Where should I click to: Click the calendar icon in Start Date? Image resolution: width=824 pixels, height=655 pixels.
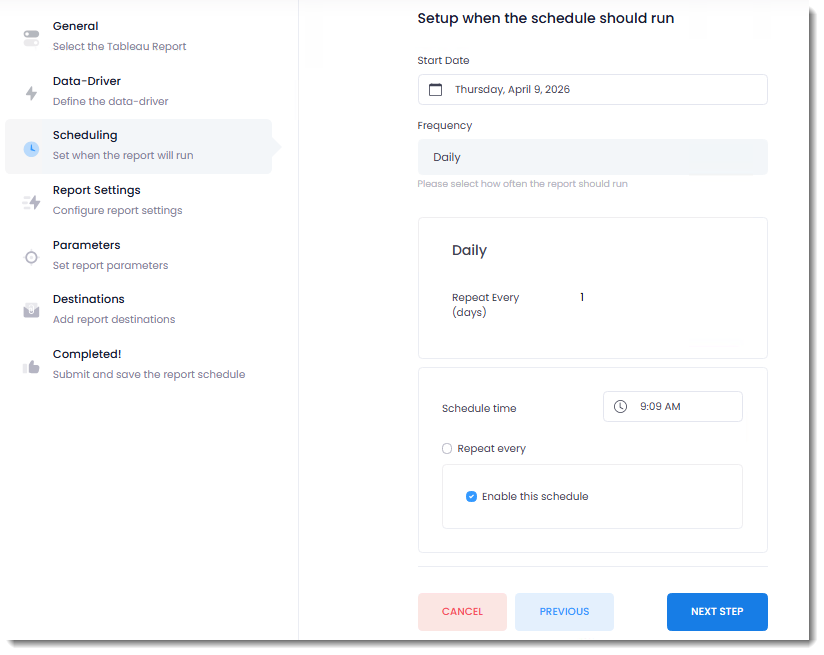[x=435, y=90]
